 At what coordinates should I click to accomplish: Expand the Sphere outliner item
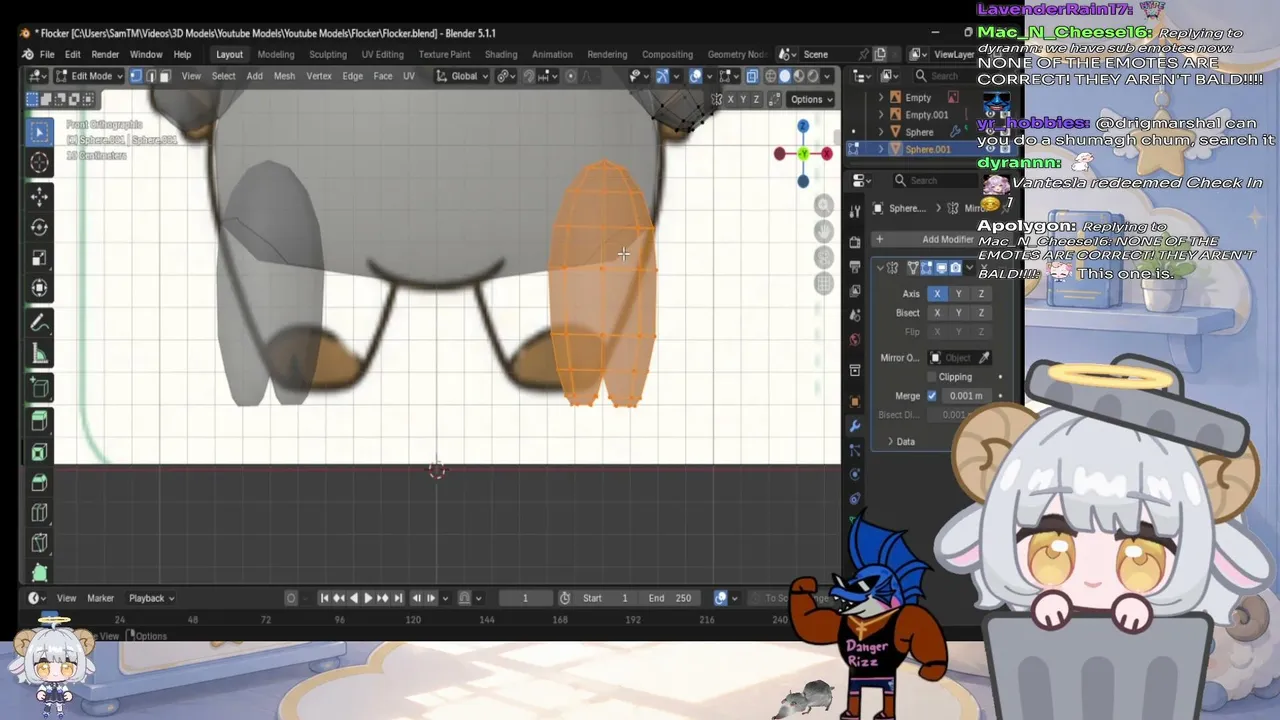[881, 132]
